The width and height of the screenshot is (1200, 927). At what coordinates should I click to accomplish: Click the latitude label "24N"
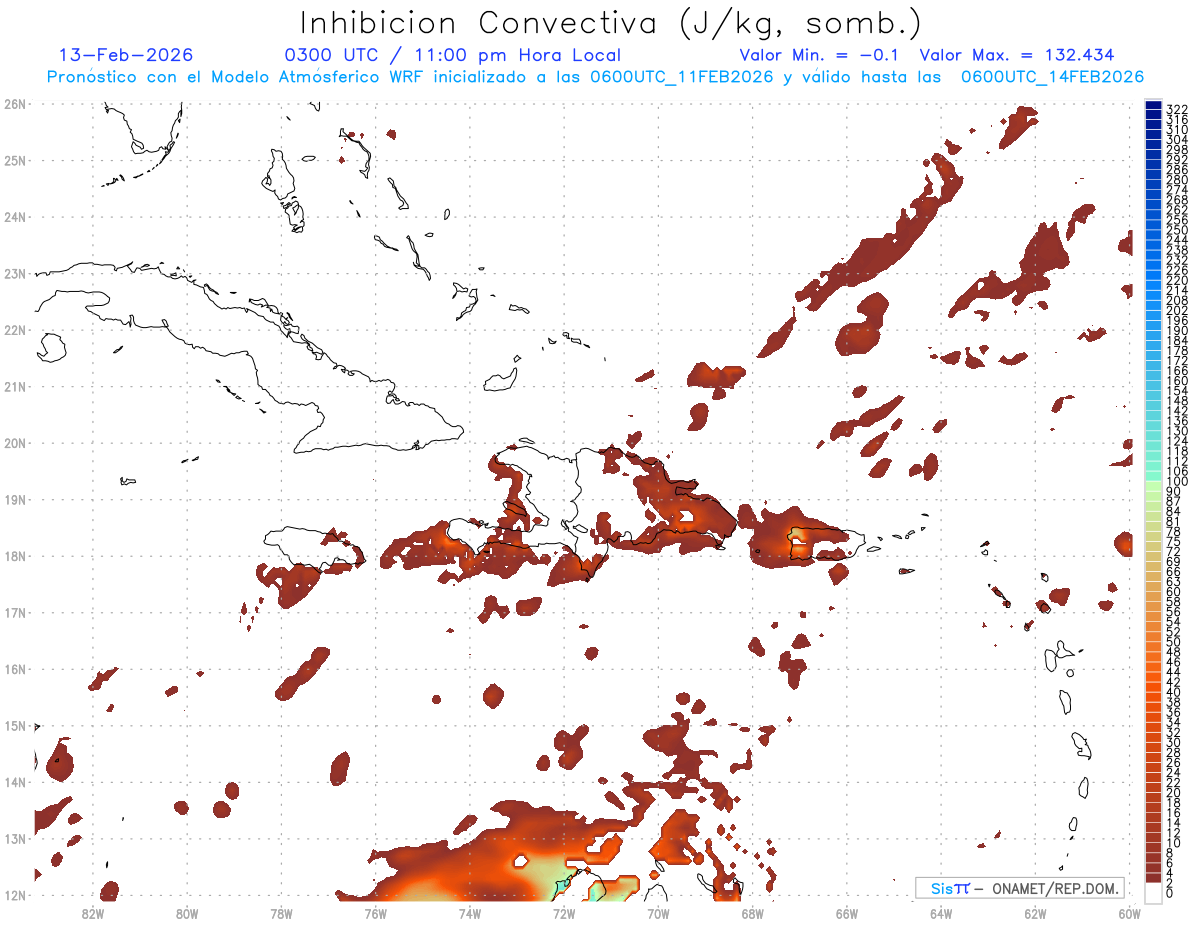click(15, 217)
